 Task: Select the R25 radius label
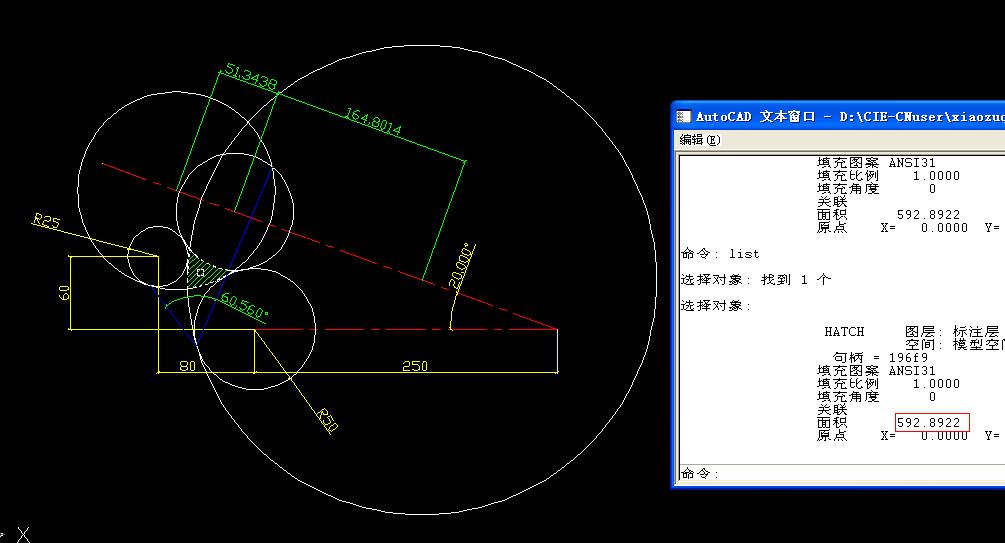tap(46, 222)
